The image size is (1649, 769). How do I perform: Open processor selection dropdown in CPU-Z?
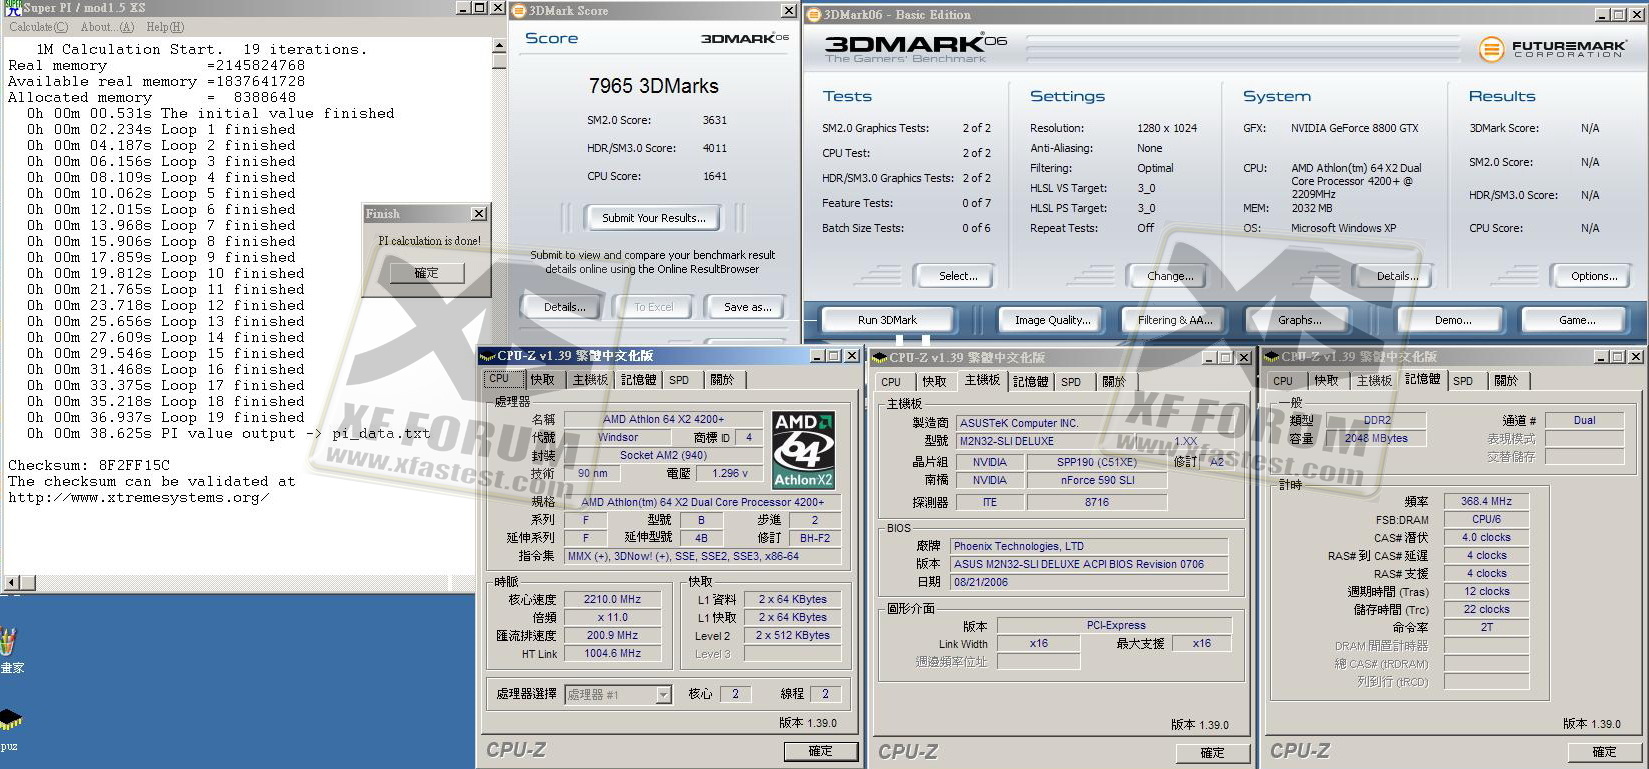663,694
